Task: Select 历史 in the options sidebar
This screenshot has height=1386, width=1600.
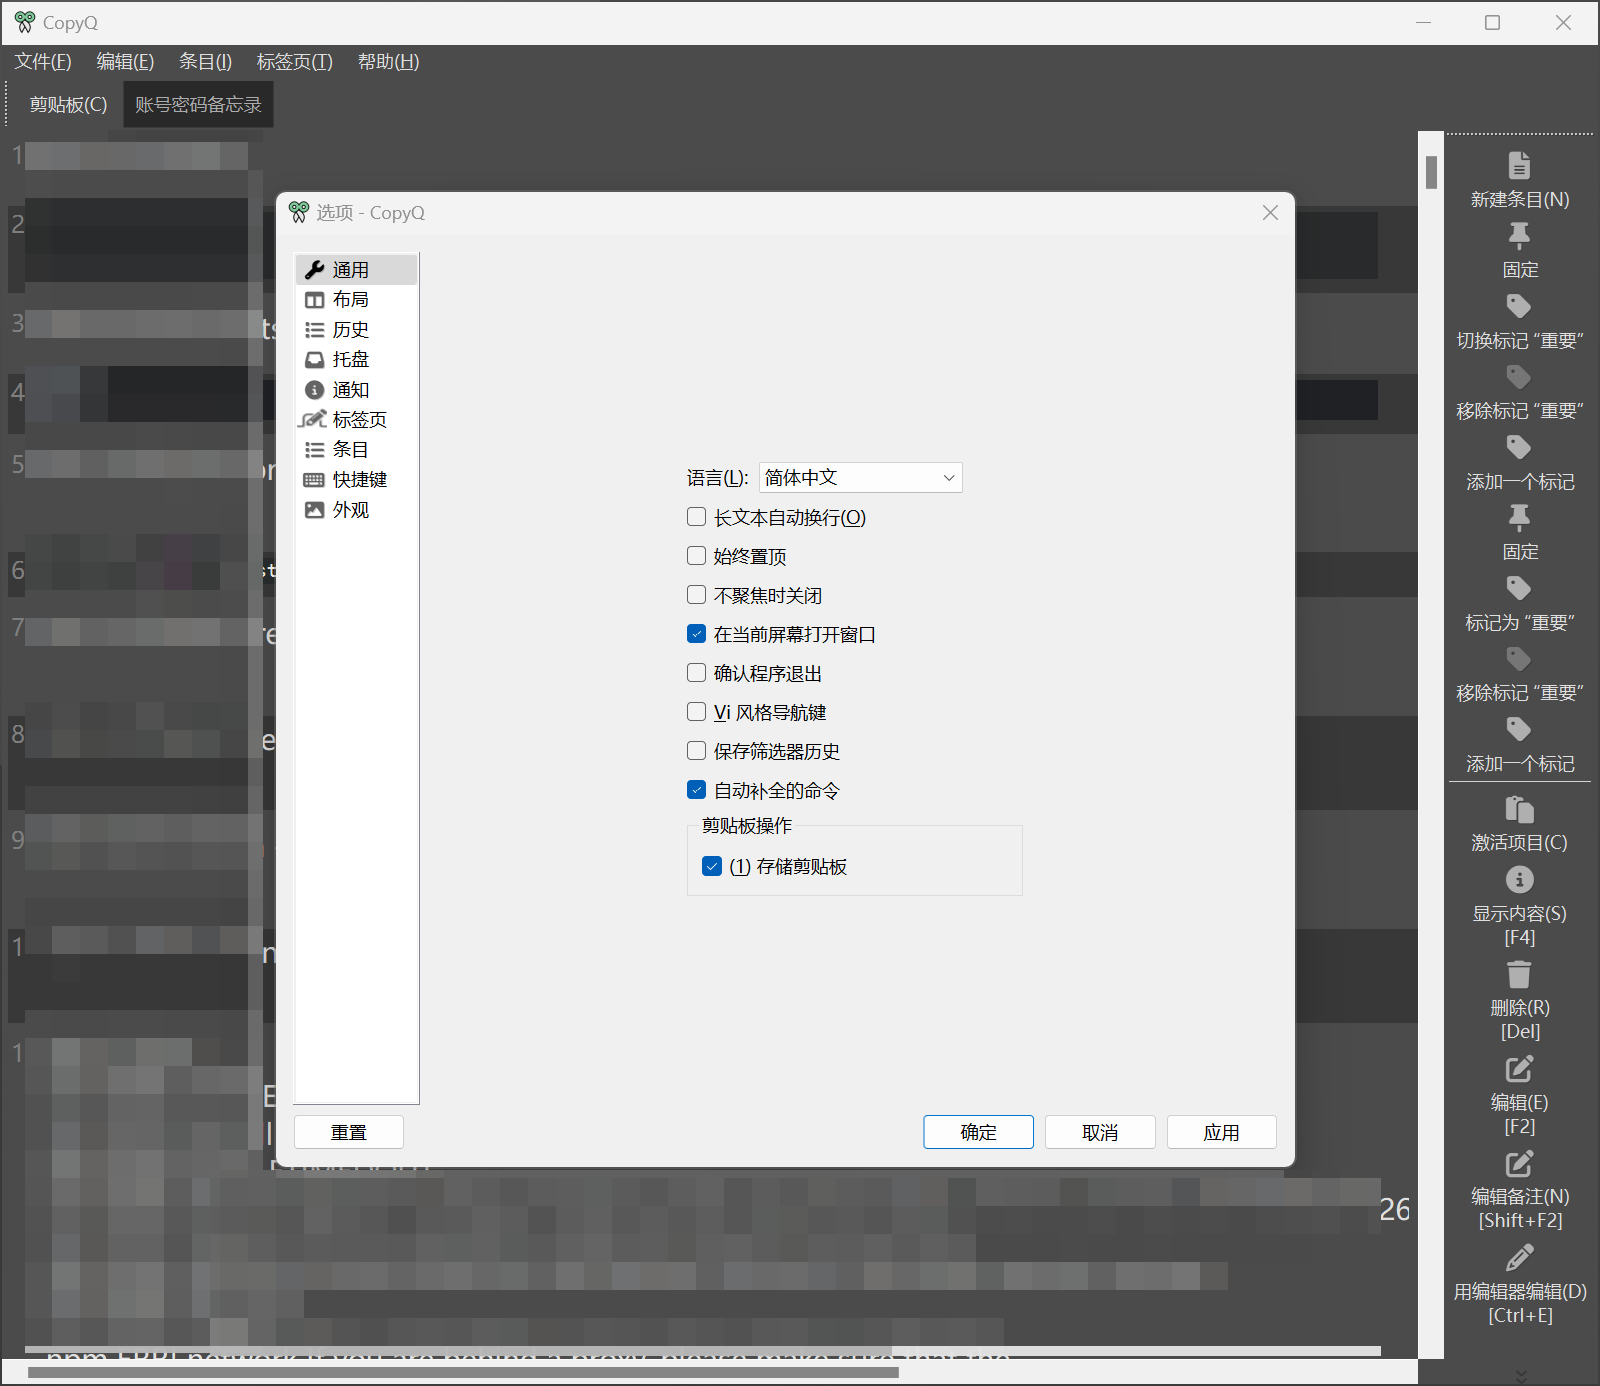Action: coord(356,330)
